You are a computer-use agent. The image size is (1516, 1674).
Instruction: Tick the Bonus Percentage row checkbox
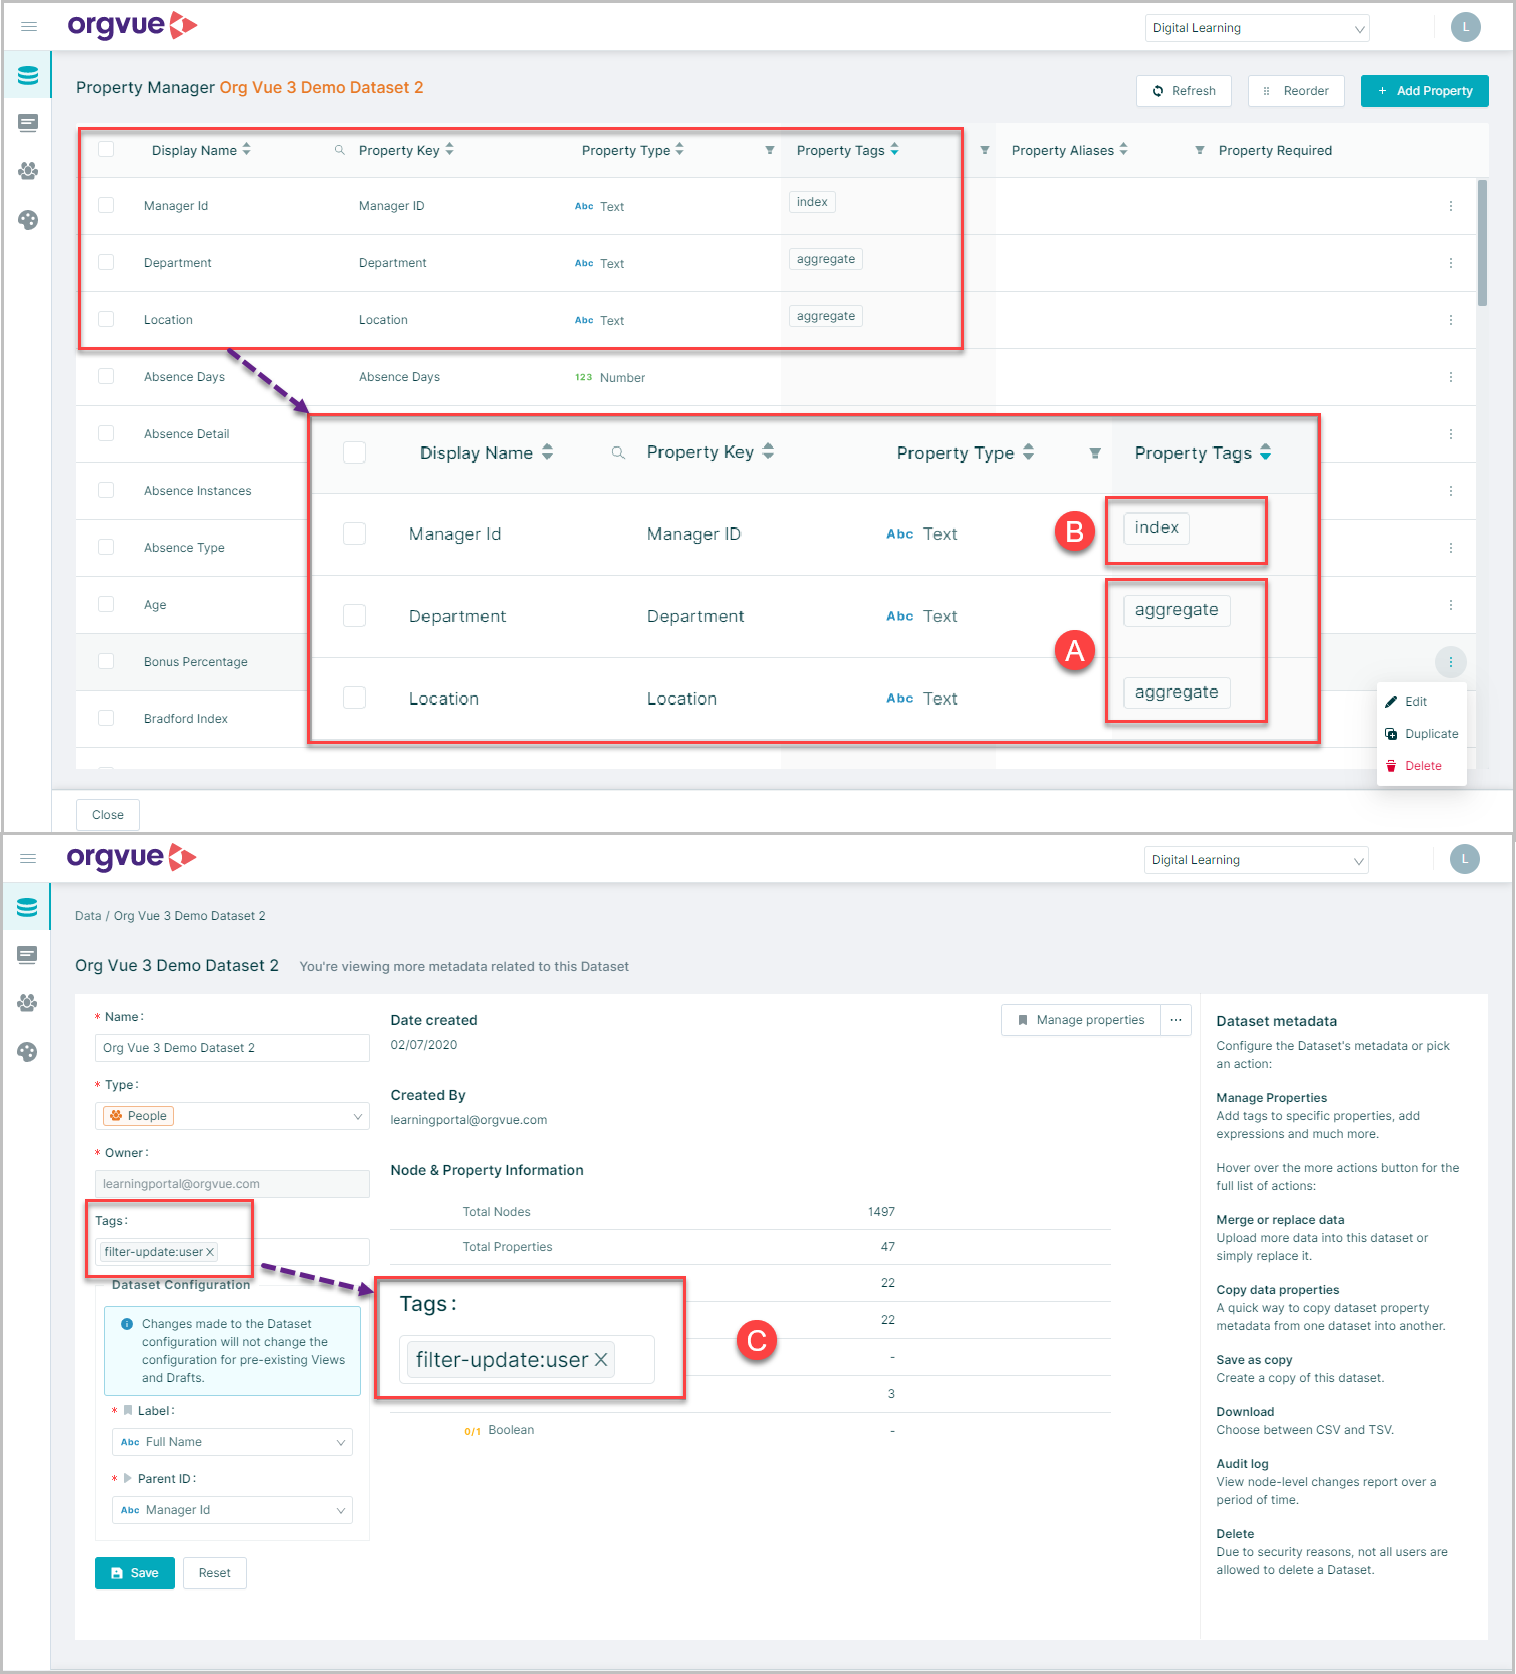(x=106, y=661)
